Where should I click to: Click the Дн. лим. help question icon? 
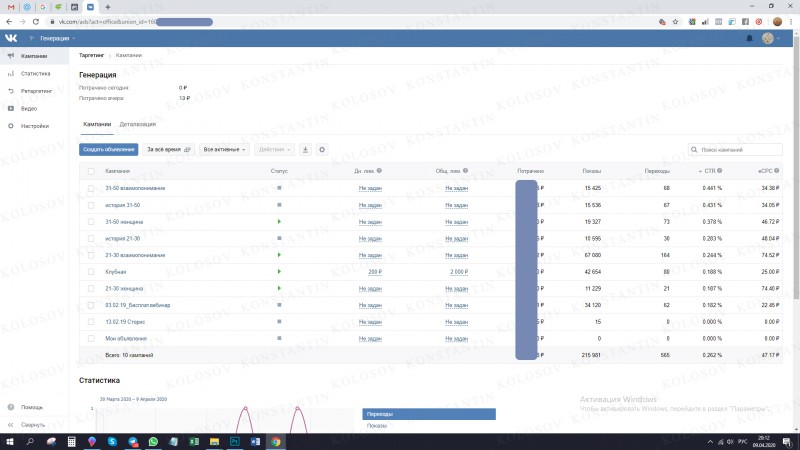click(x=379, y=171)
